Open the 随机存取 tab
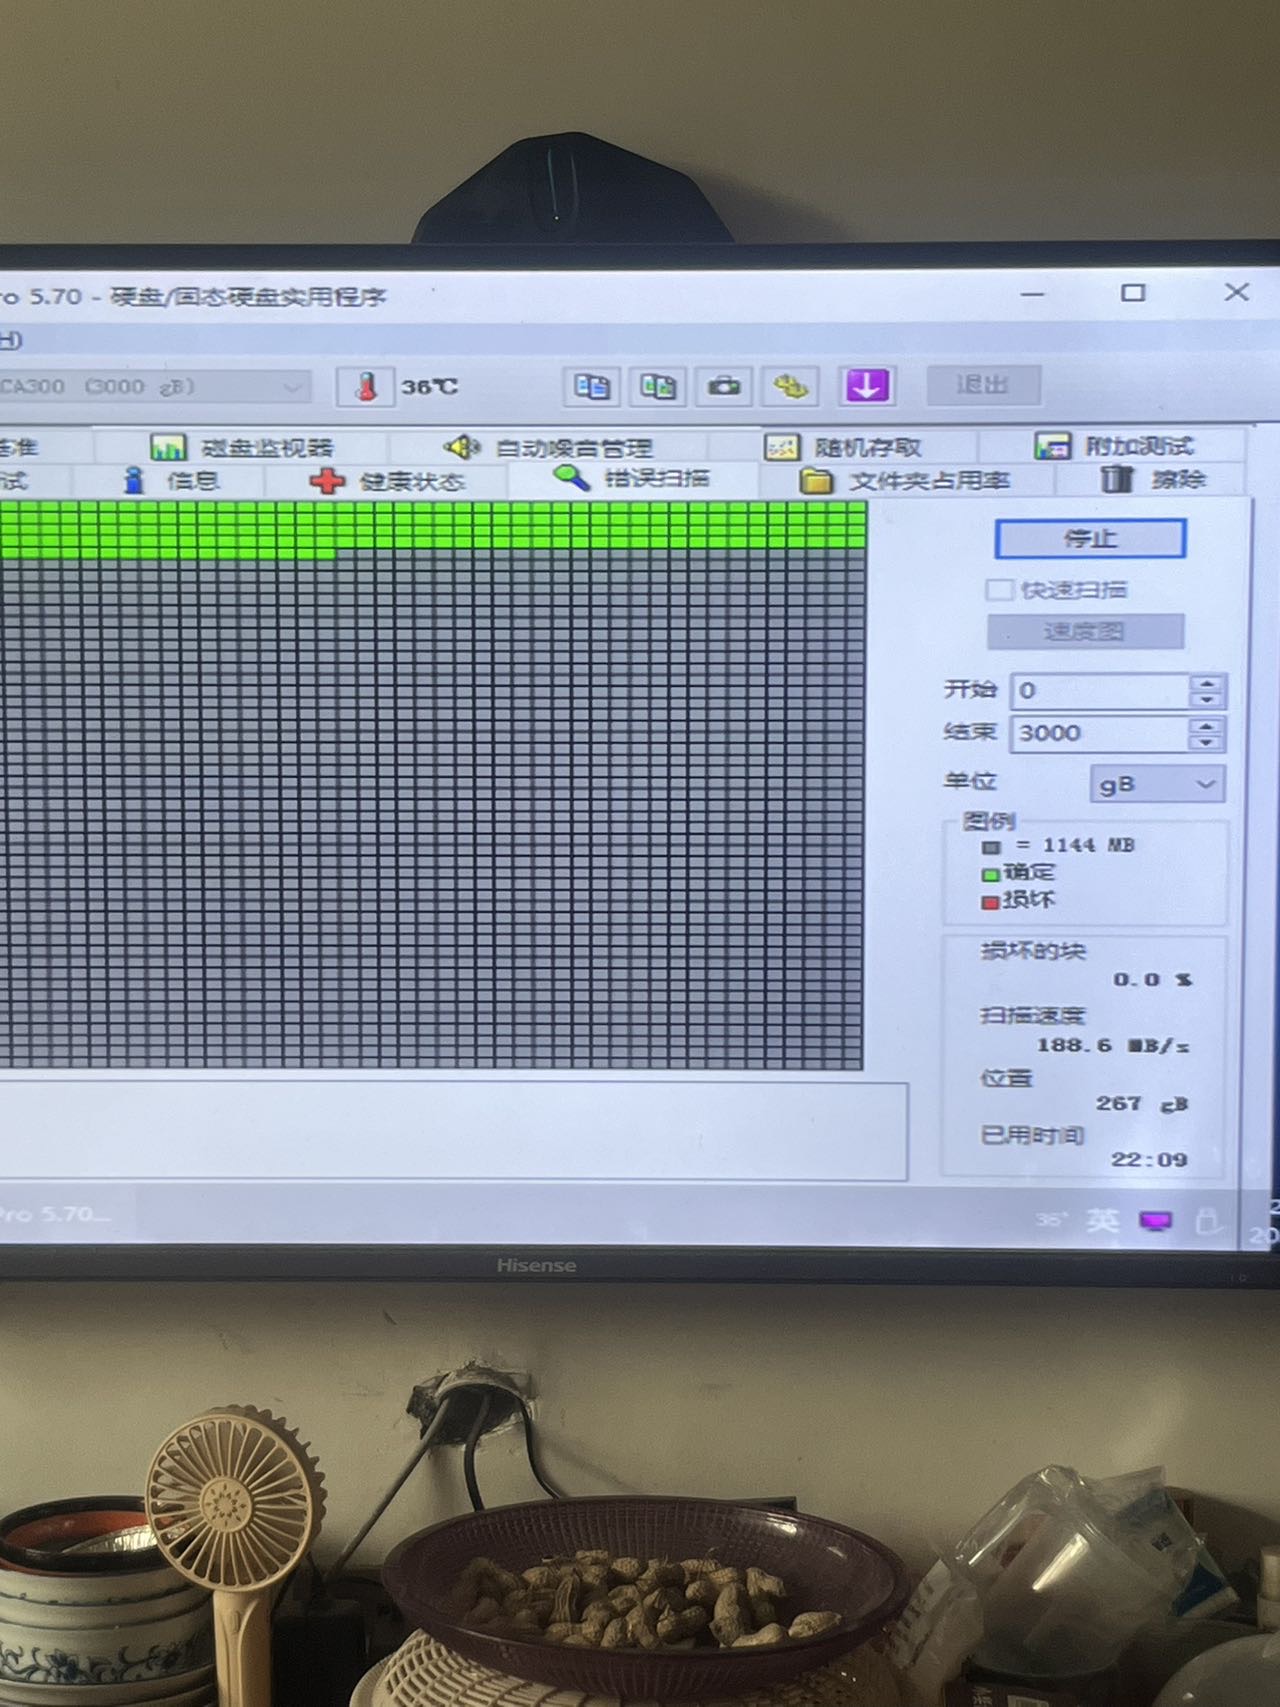 (x=843, y=447)
